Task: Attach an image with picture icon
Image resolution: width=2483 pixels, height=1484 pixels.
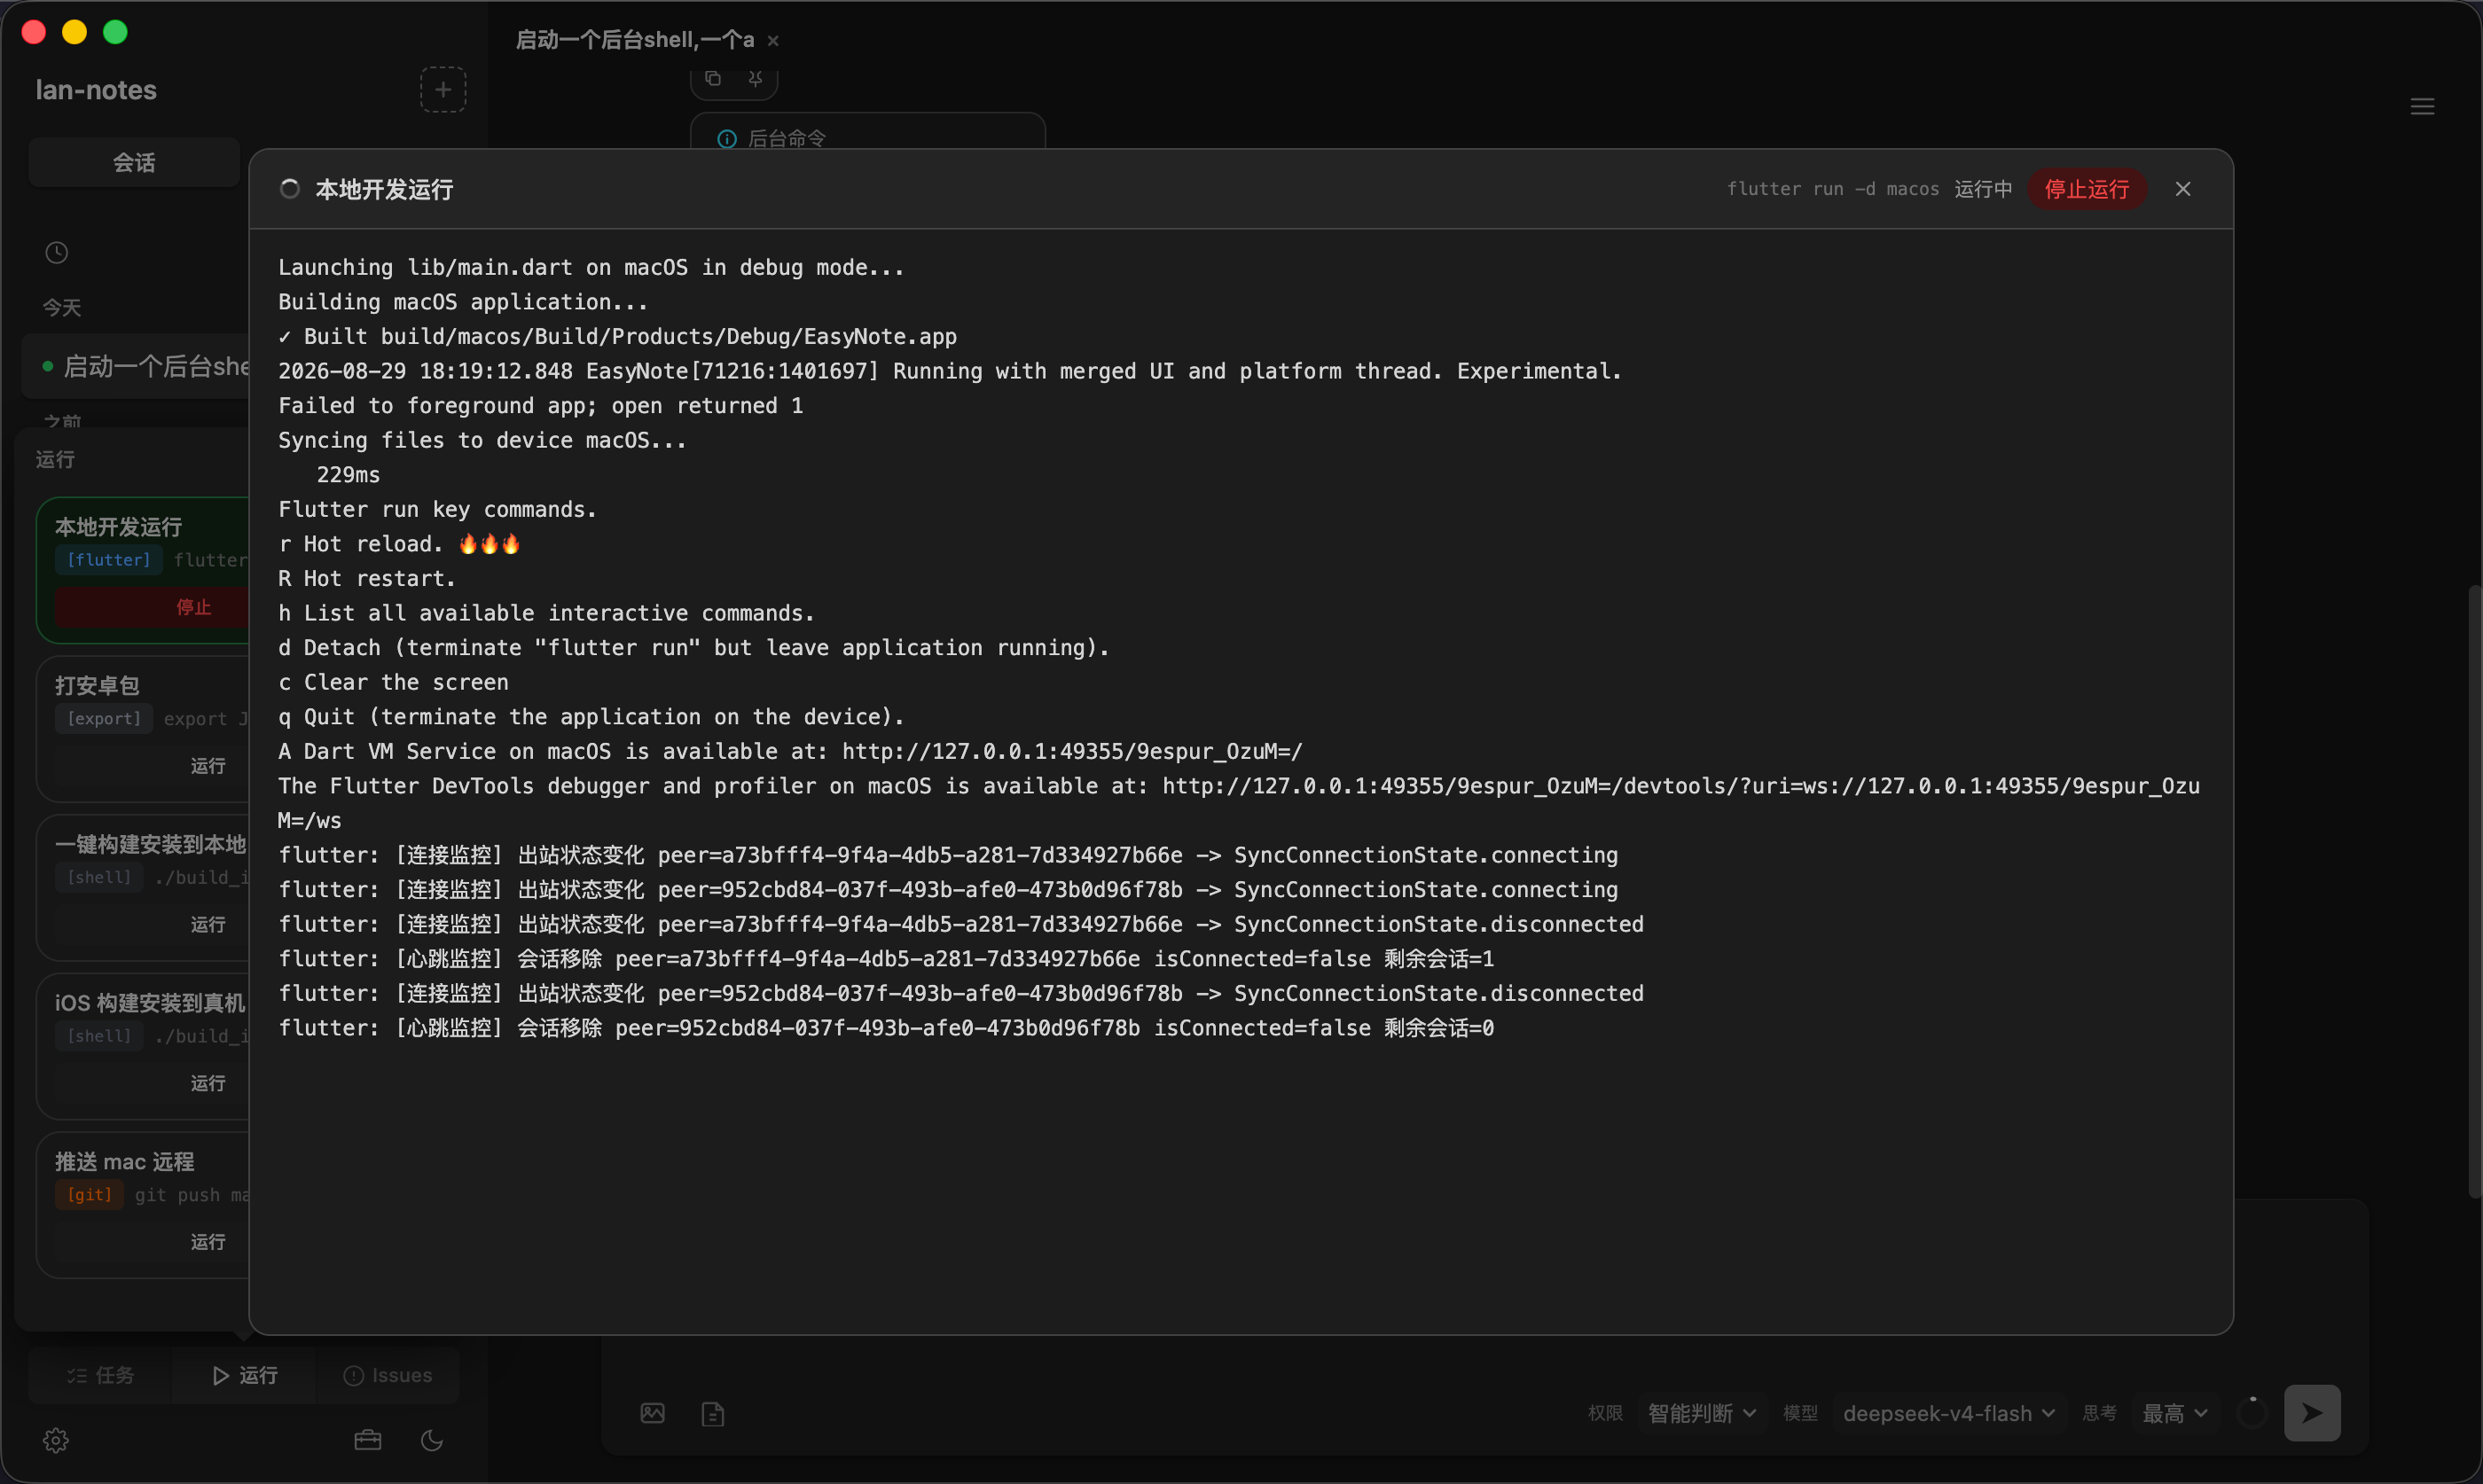Action: [x=653, y=1413]
